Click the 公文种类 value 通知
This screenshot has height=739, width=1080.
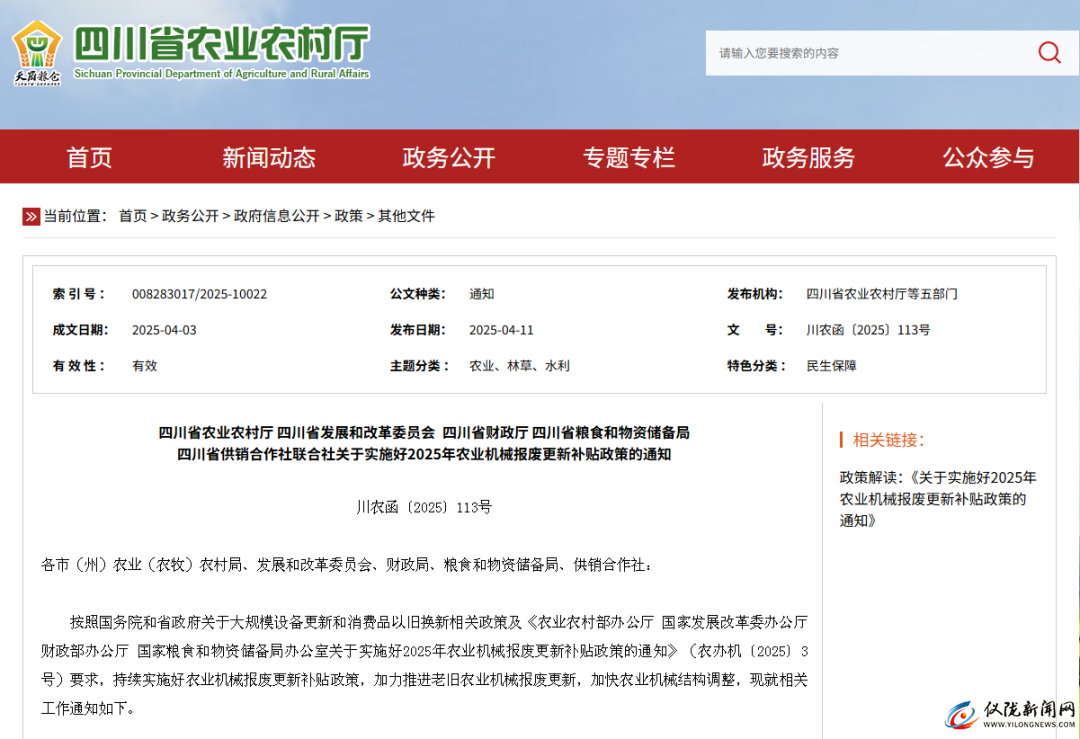tap(481, 294)
